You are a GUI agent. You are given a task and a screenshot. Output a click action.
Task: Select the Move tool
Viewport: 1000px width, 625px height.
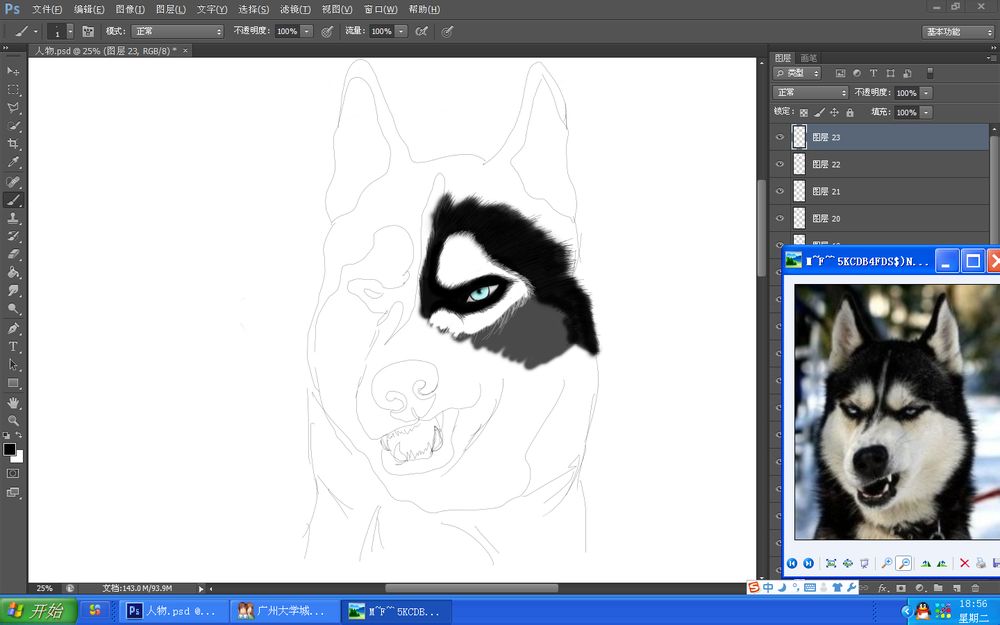[x=13, y=72]
